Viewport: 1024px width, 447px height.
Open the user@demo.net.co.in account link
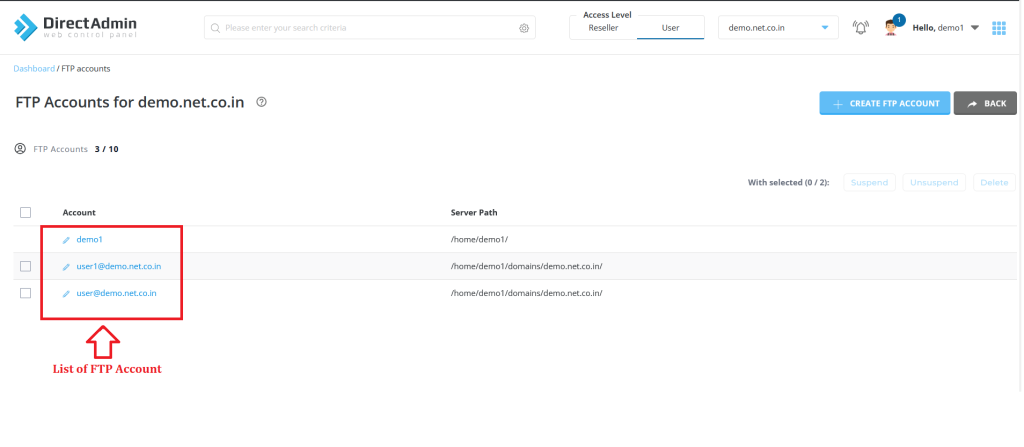click(116, 293)
